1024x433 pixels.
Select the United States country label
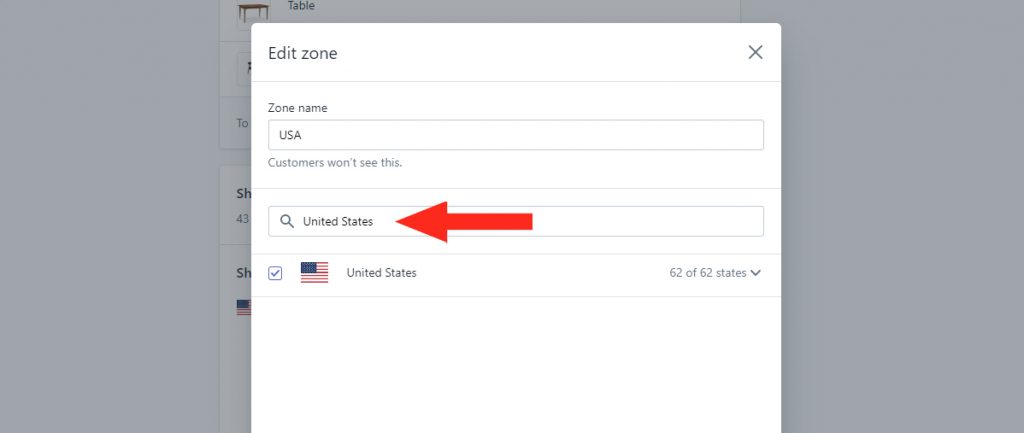click(381, 273)
